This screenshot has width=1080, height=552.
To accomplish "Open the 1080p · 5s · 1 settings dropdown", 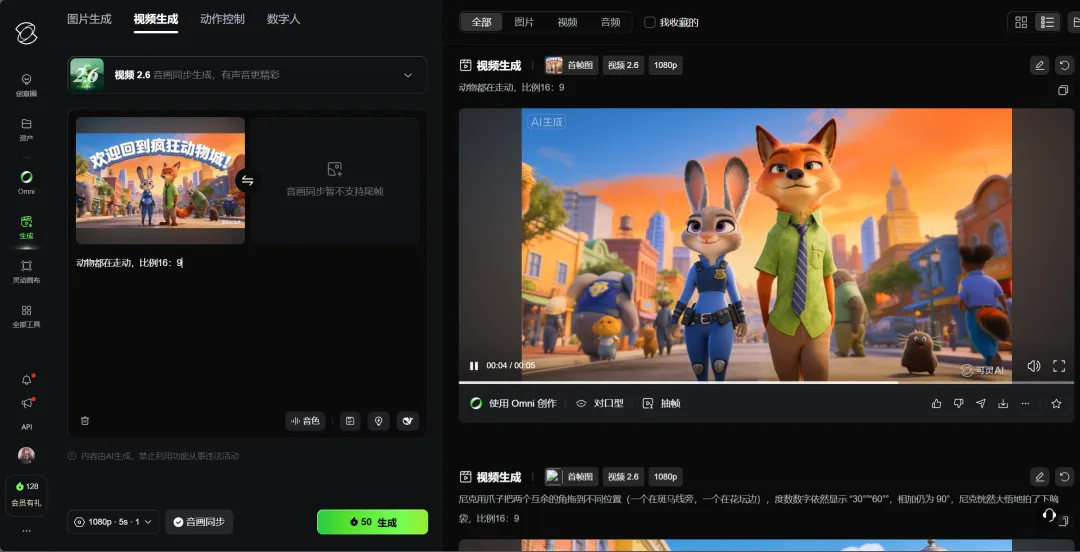I will point(114,522).
